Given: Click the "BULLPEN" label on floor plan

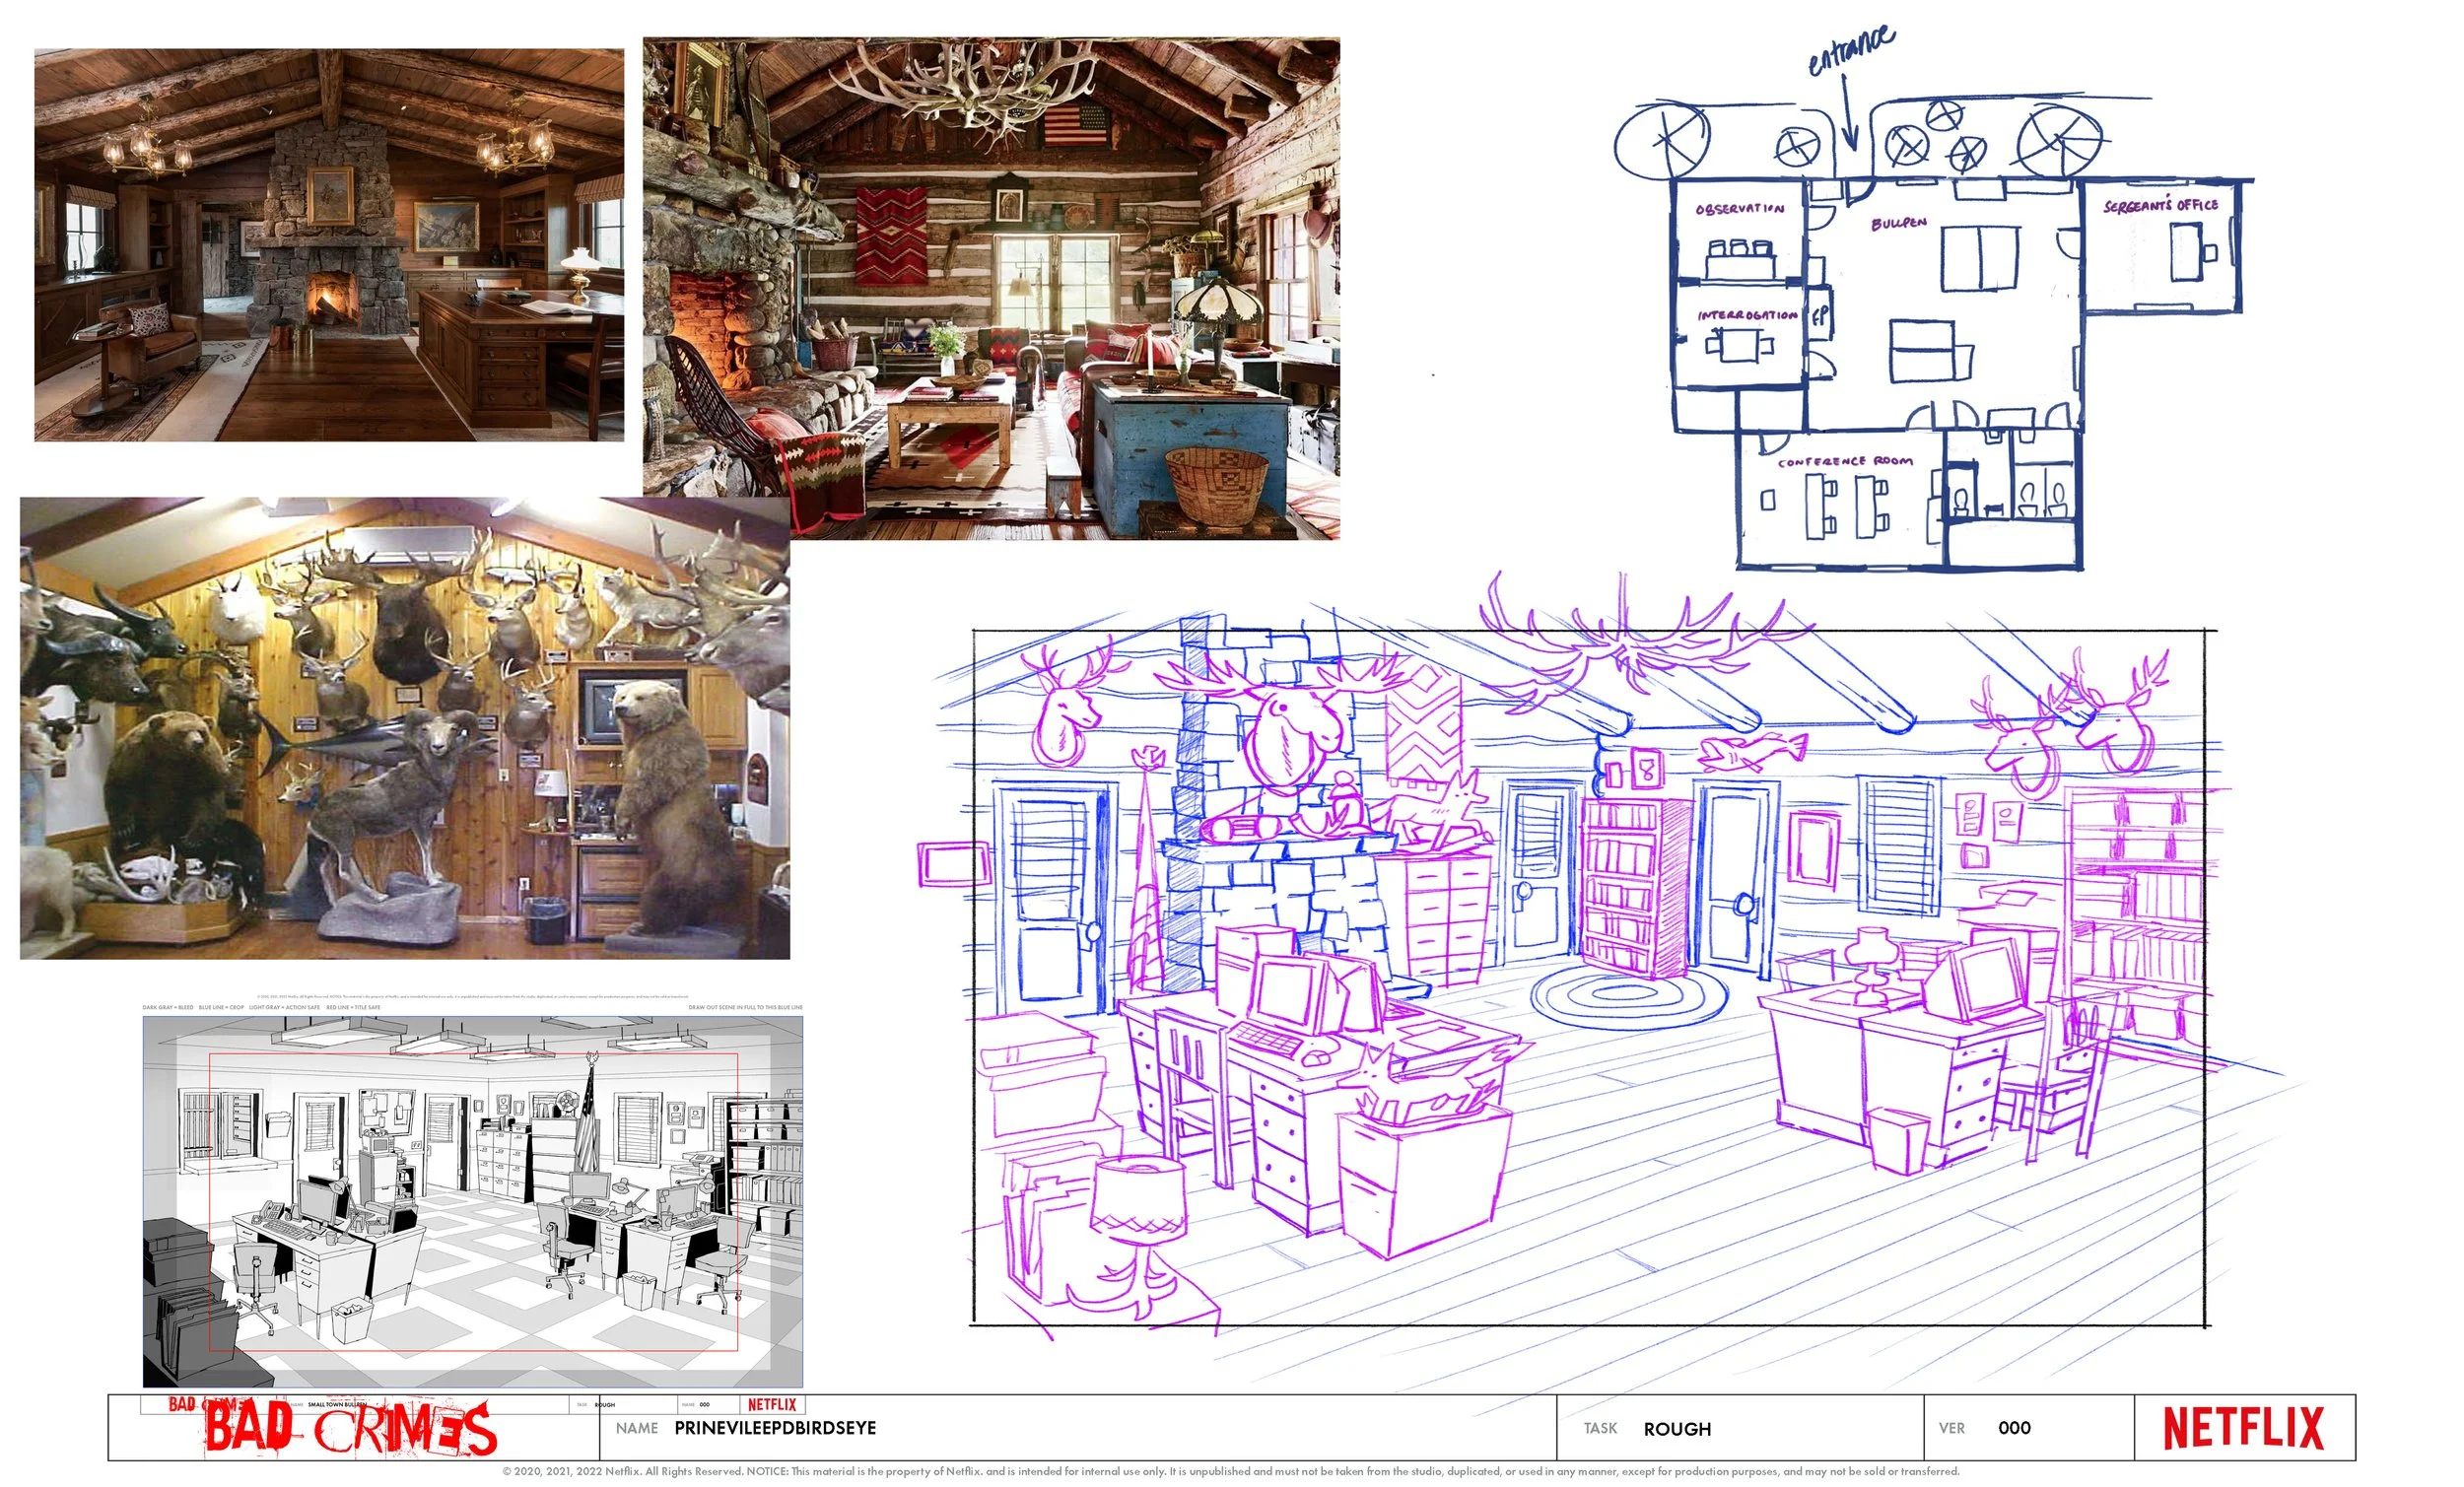Looking at the screenshot, I should (x=1899, y=223).
